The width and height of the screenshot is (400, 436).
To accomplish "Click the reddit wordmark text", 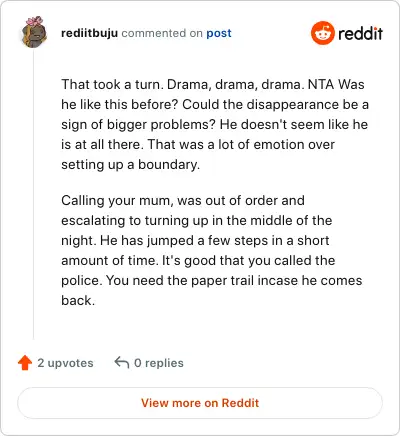I will tap(360, 34).
